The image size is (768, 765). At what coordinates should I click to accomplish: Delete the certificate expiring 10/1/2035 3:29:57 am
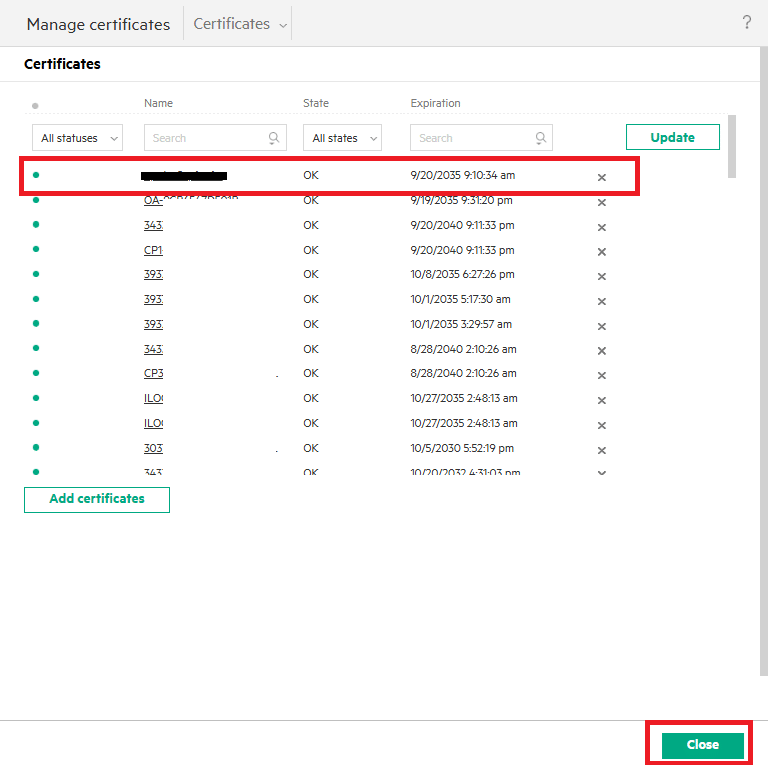pos(602,326)
